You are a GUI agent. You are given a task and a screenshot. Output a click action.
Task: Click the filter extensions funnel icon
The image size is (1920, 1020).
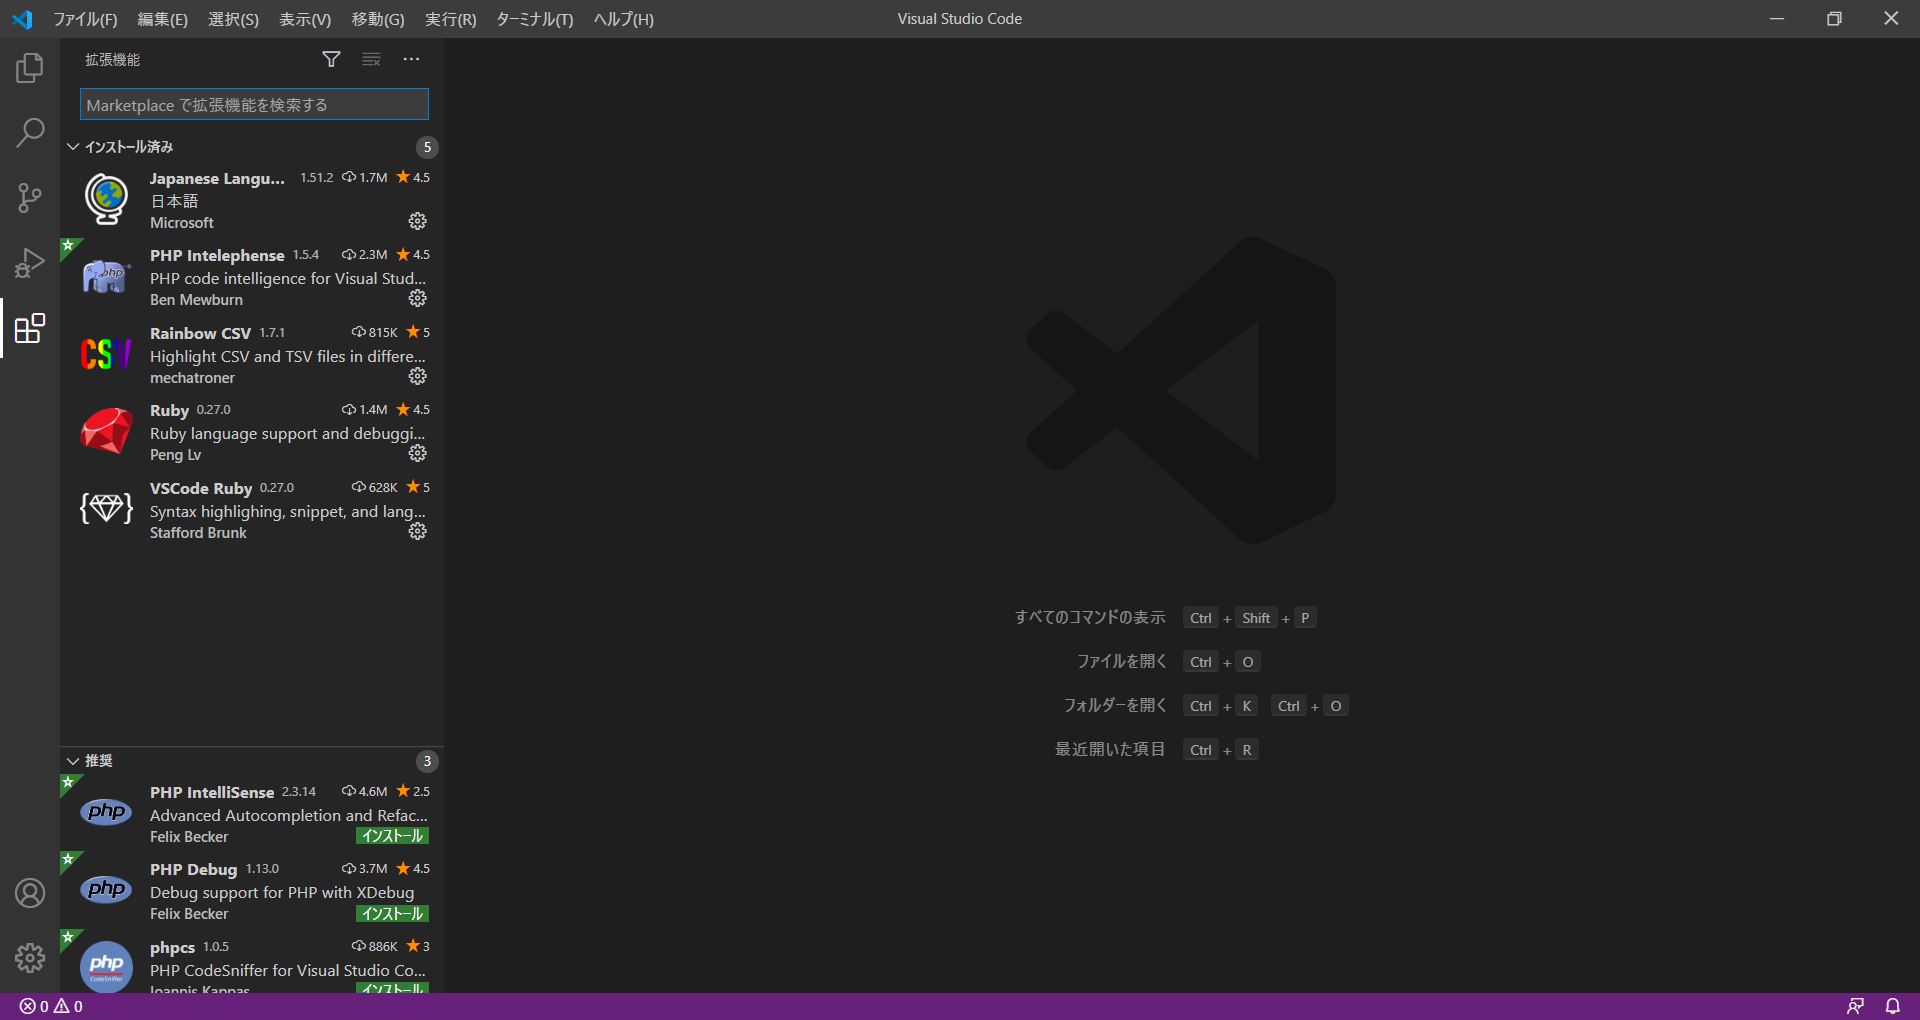coord(331,60)
